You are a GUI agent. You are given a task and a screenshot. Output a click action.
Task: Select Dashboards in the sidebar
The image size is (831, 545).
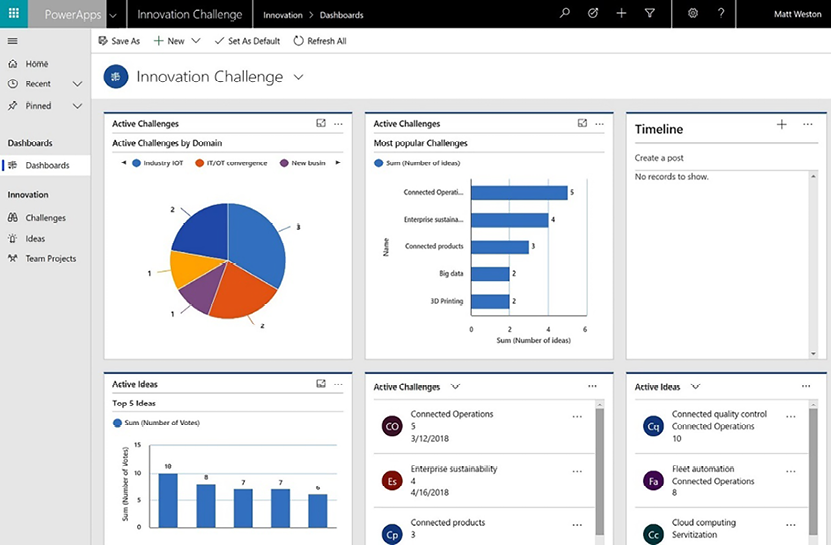[x=47, y=165]
